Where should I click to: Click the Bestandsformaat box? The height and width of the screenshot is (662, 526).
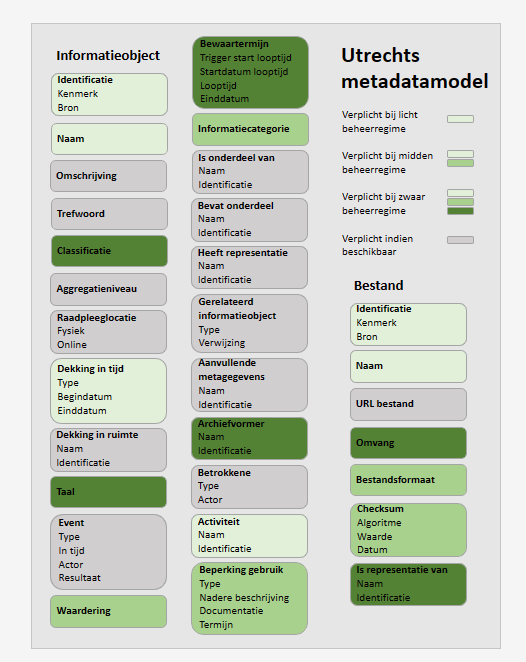click(408, 480)
